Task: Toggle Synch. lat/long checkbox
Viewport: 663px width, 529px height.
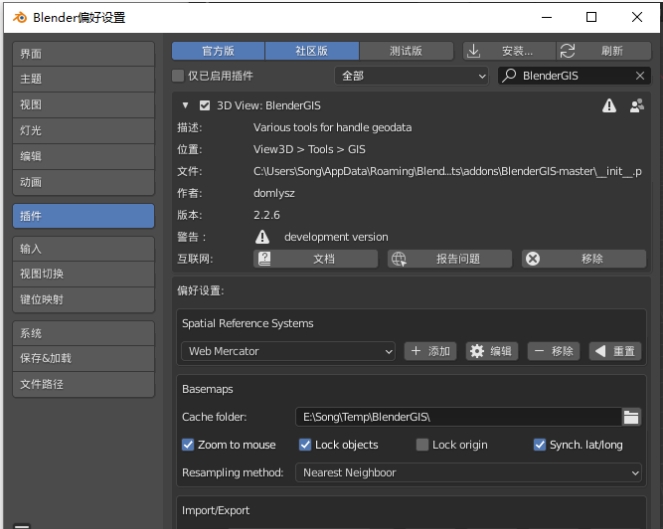Action: click(x=540, y=445)
